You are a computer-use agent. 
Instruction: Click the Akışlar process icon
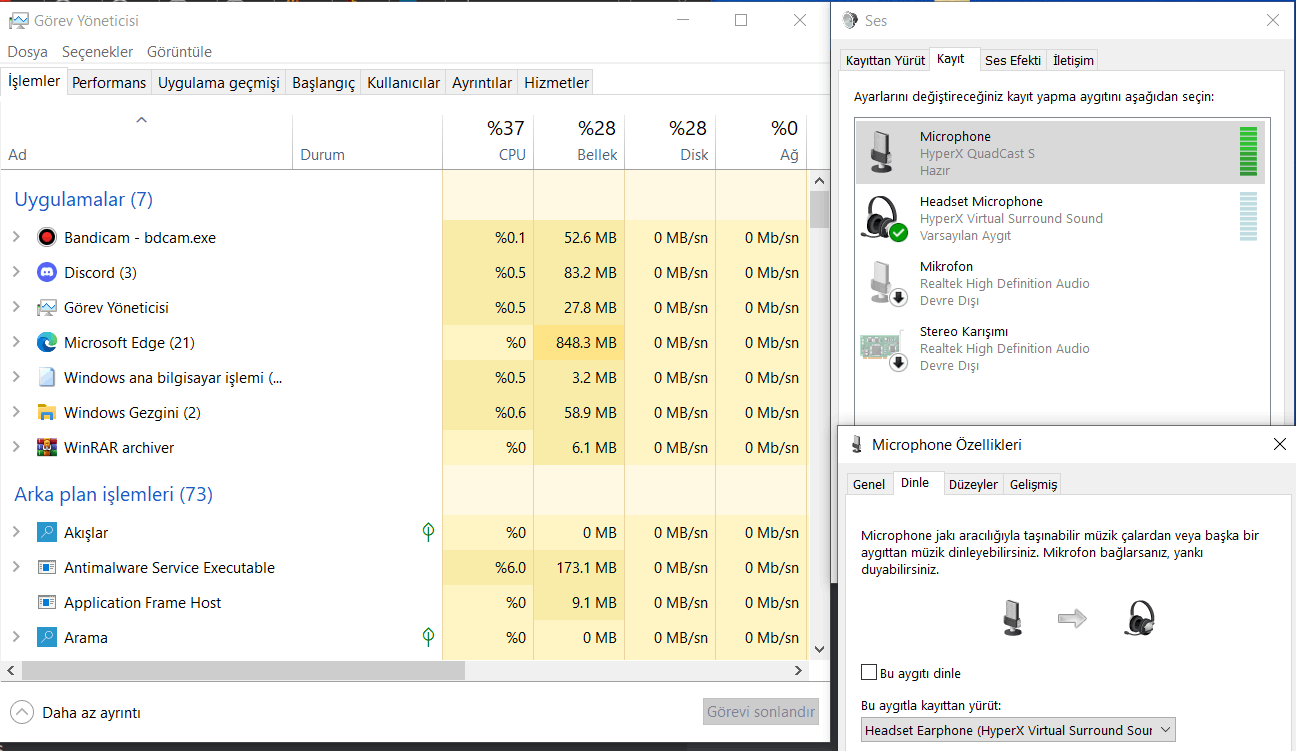pos(46,533)
